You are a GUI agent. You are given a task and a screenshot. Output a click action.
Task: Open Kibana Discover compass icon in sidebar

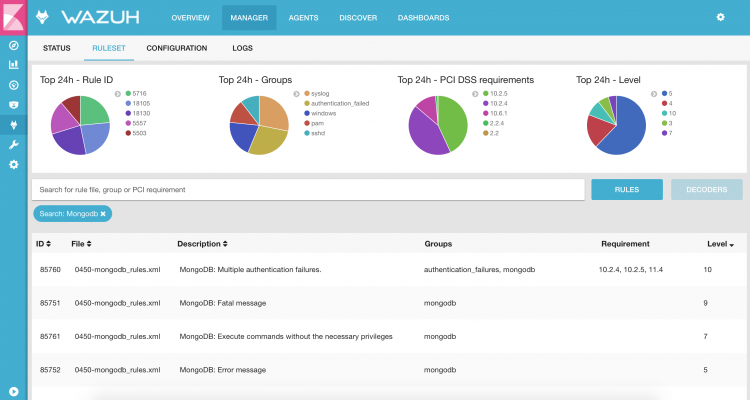pos(14,45)
